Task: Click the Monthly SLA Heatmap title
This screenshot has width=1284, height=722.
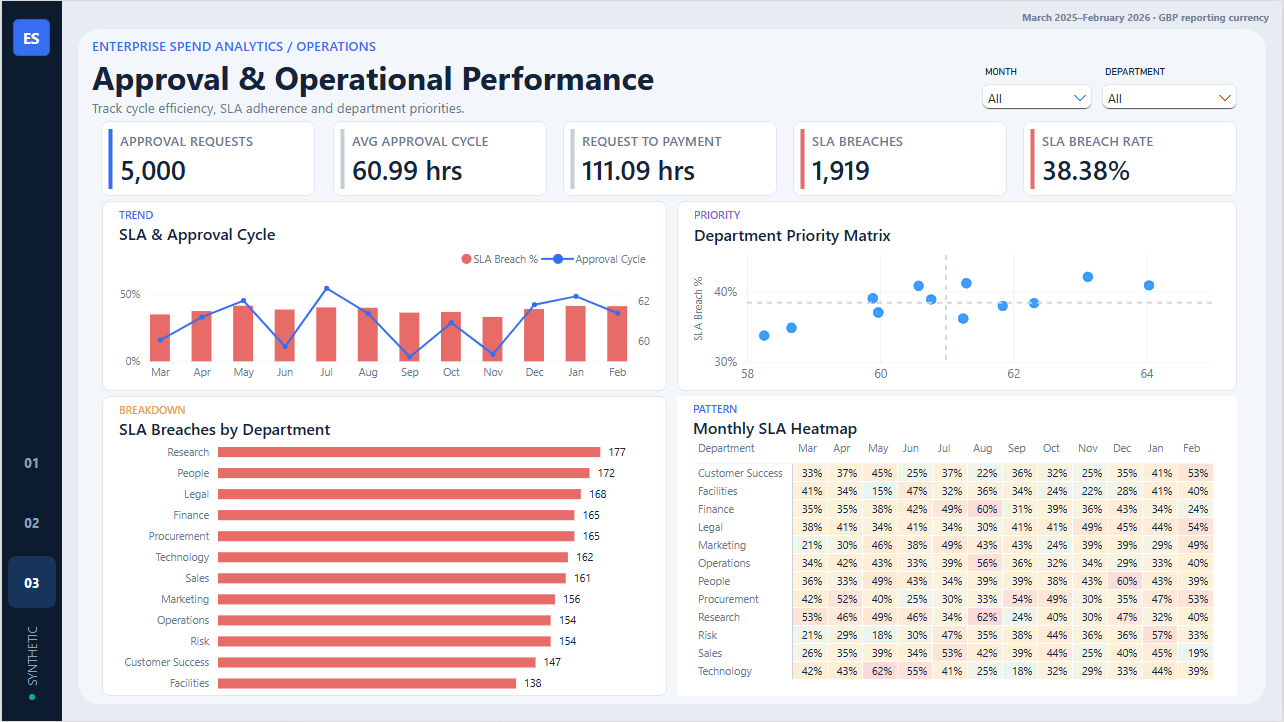Action: [775, 428]
